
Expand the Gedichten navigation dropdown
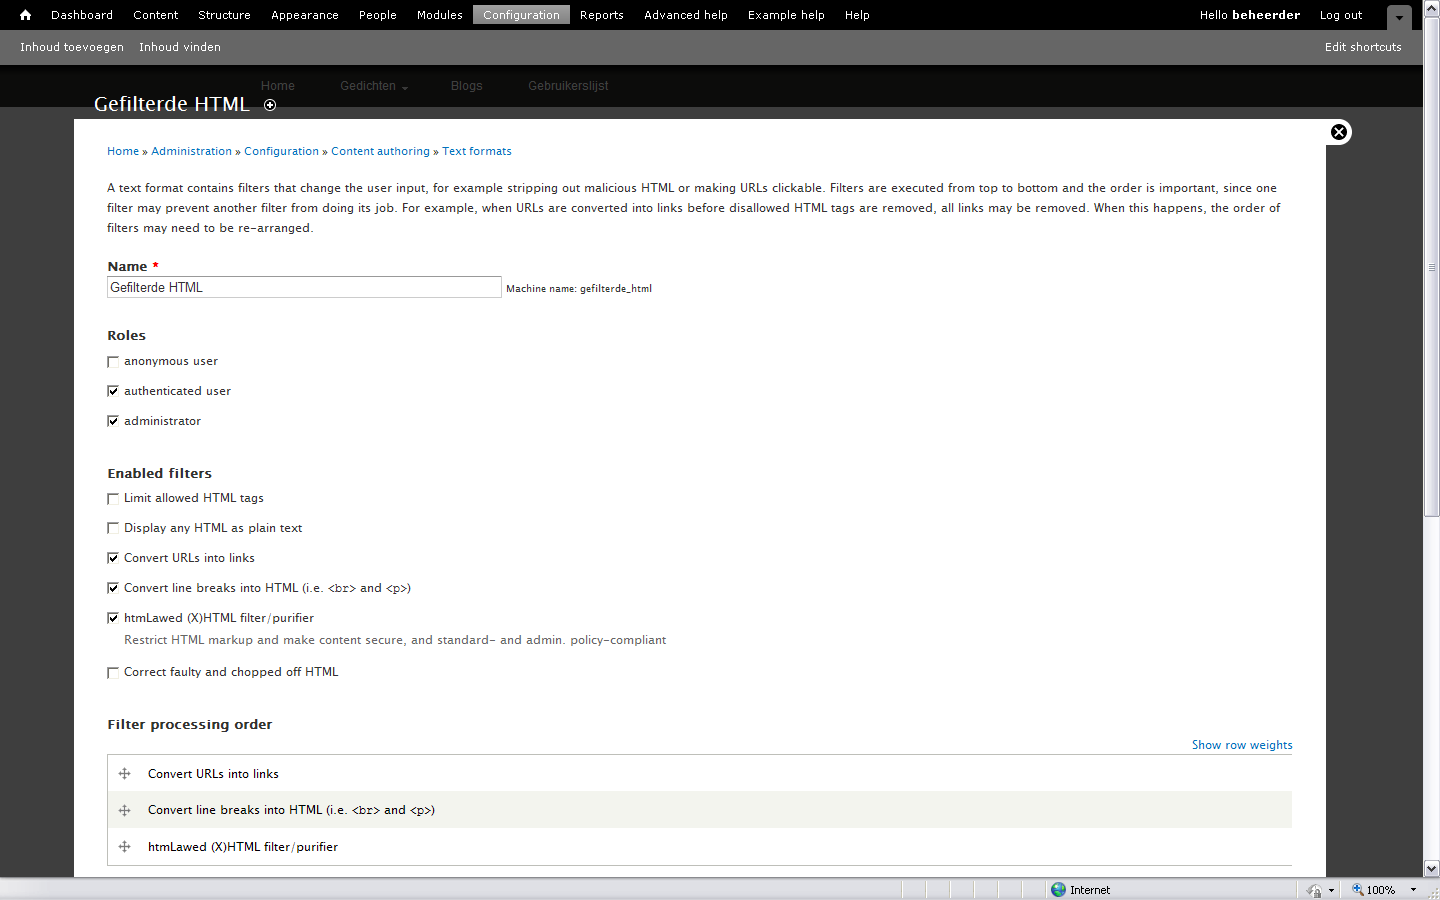pos(374,86)
